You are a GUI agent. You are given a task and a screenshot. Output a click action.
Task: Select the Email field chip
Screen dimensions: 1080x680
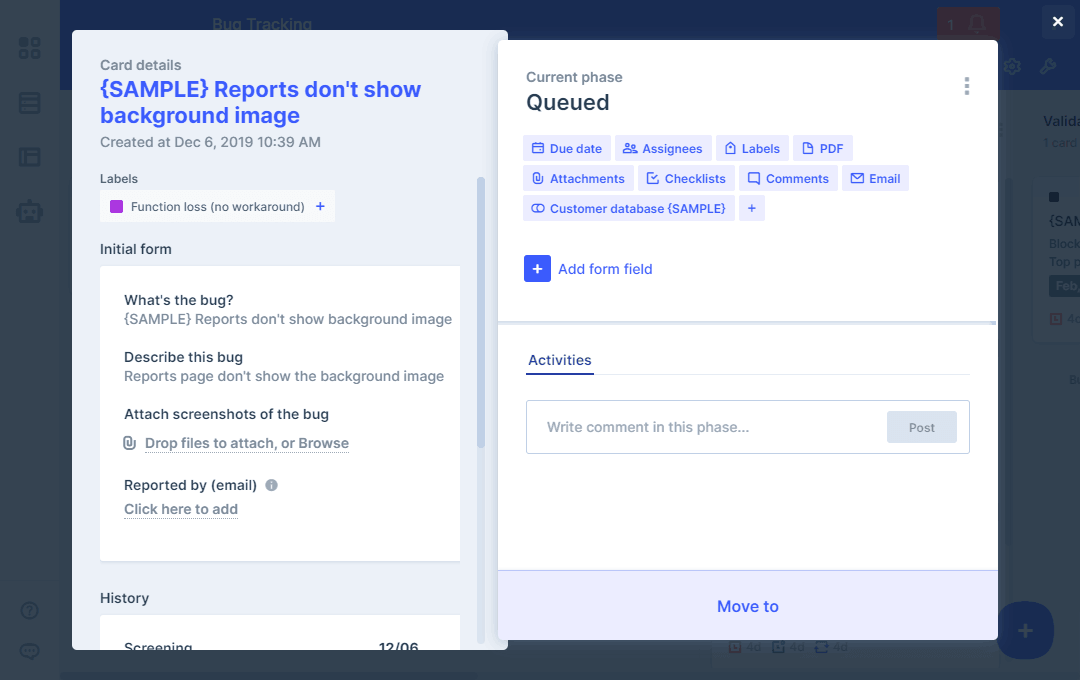pyautogui.click(x=875, y=179)
